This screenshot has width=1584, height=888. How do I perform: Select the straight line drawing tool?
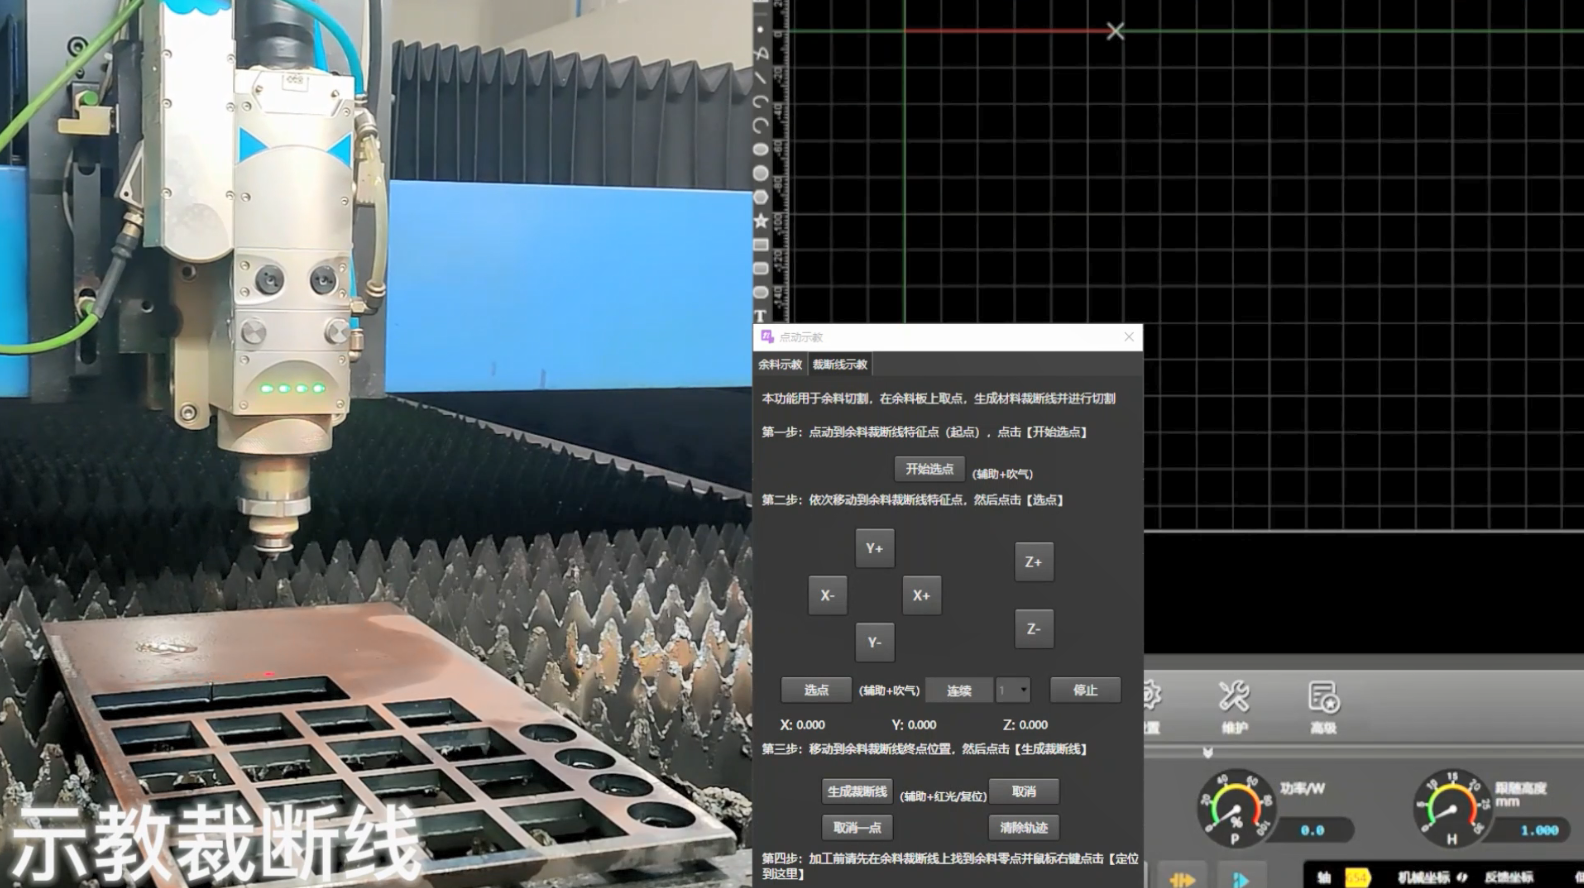761,77
